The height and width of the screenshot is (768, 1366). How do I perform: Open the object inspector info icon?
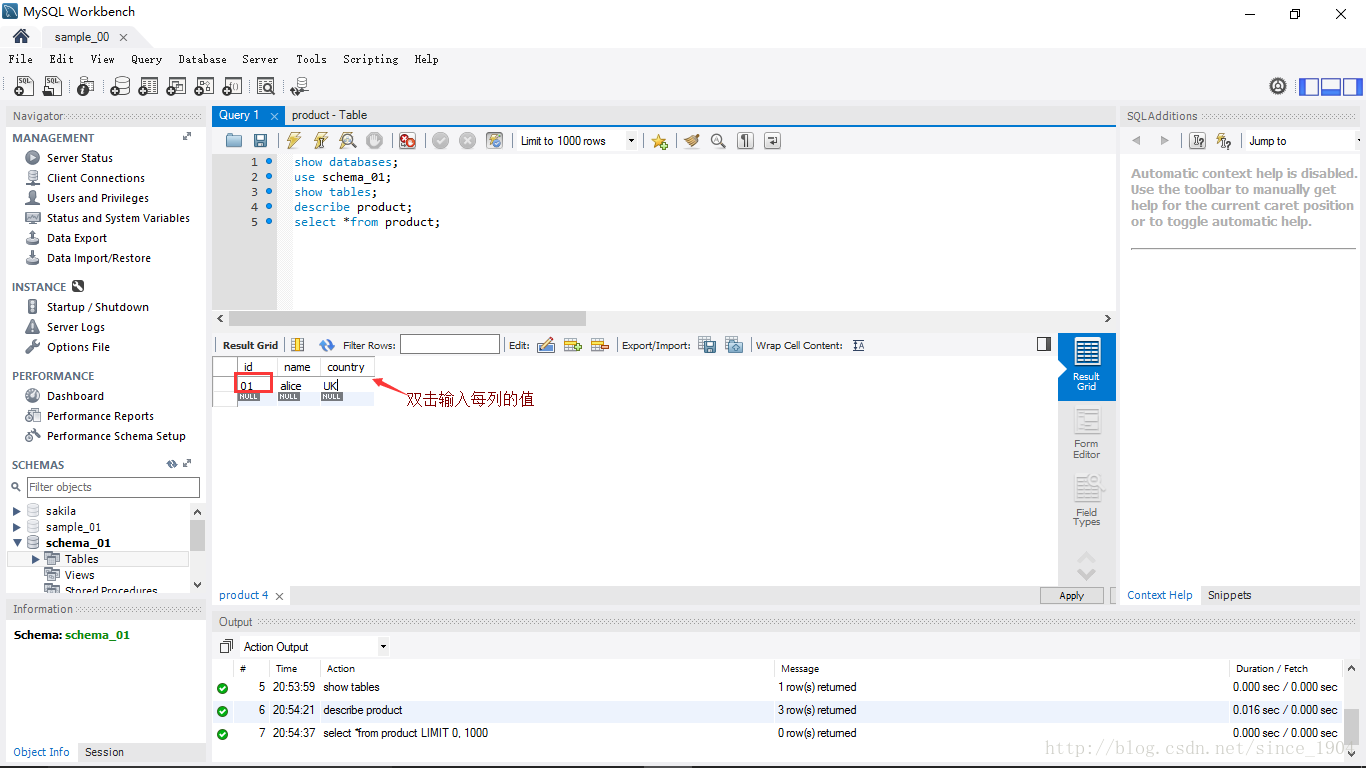pyautogui.click(x=85, y=87)
